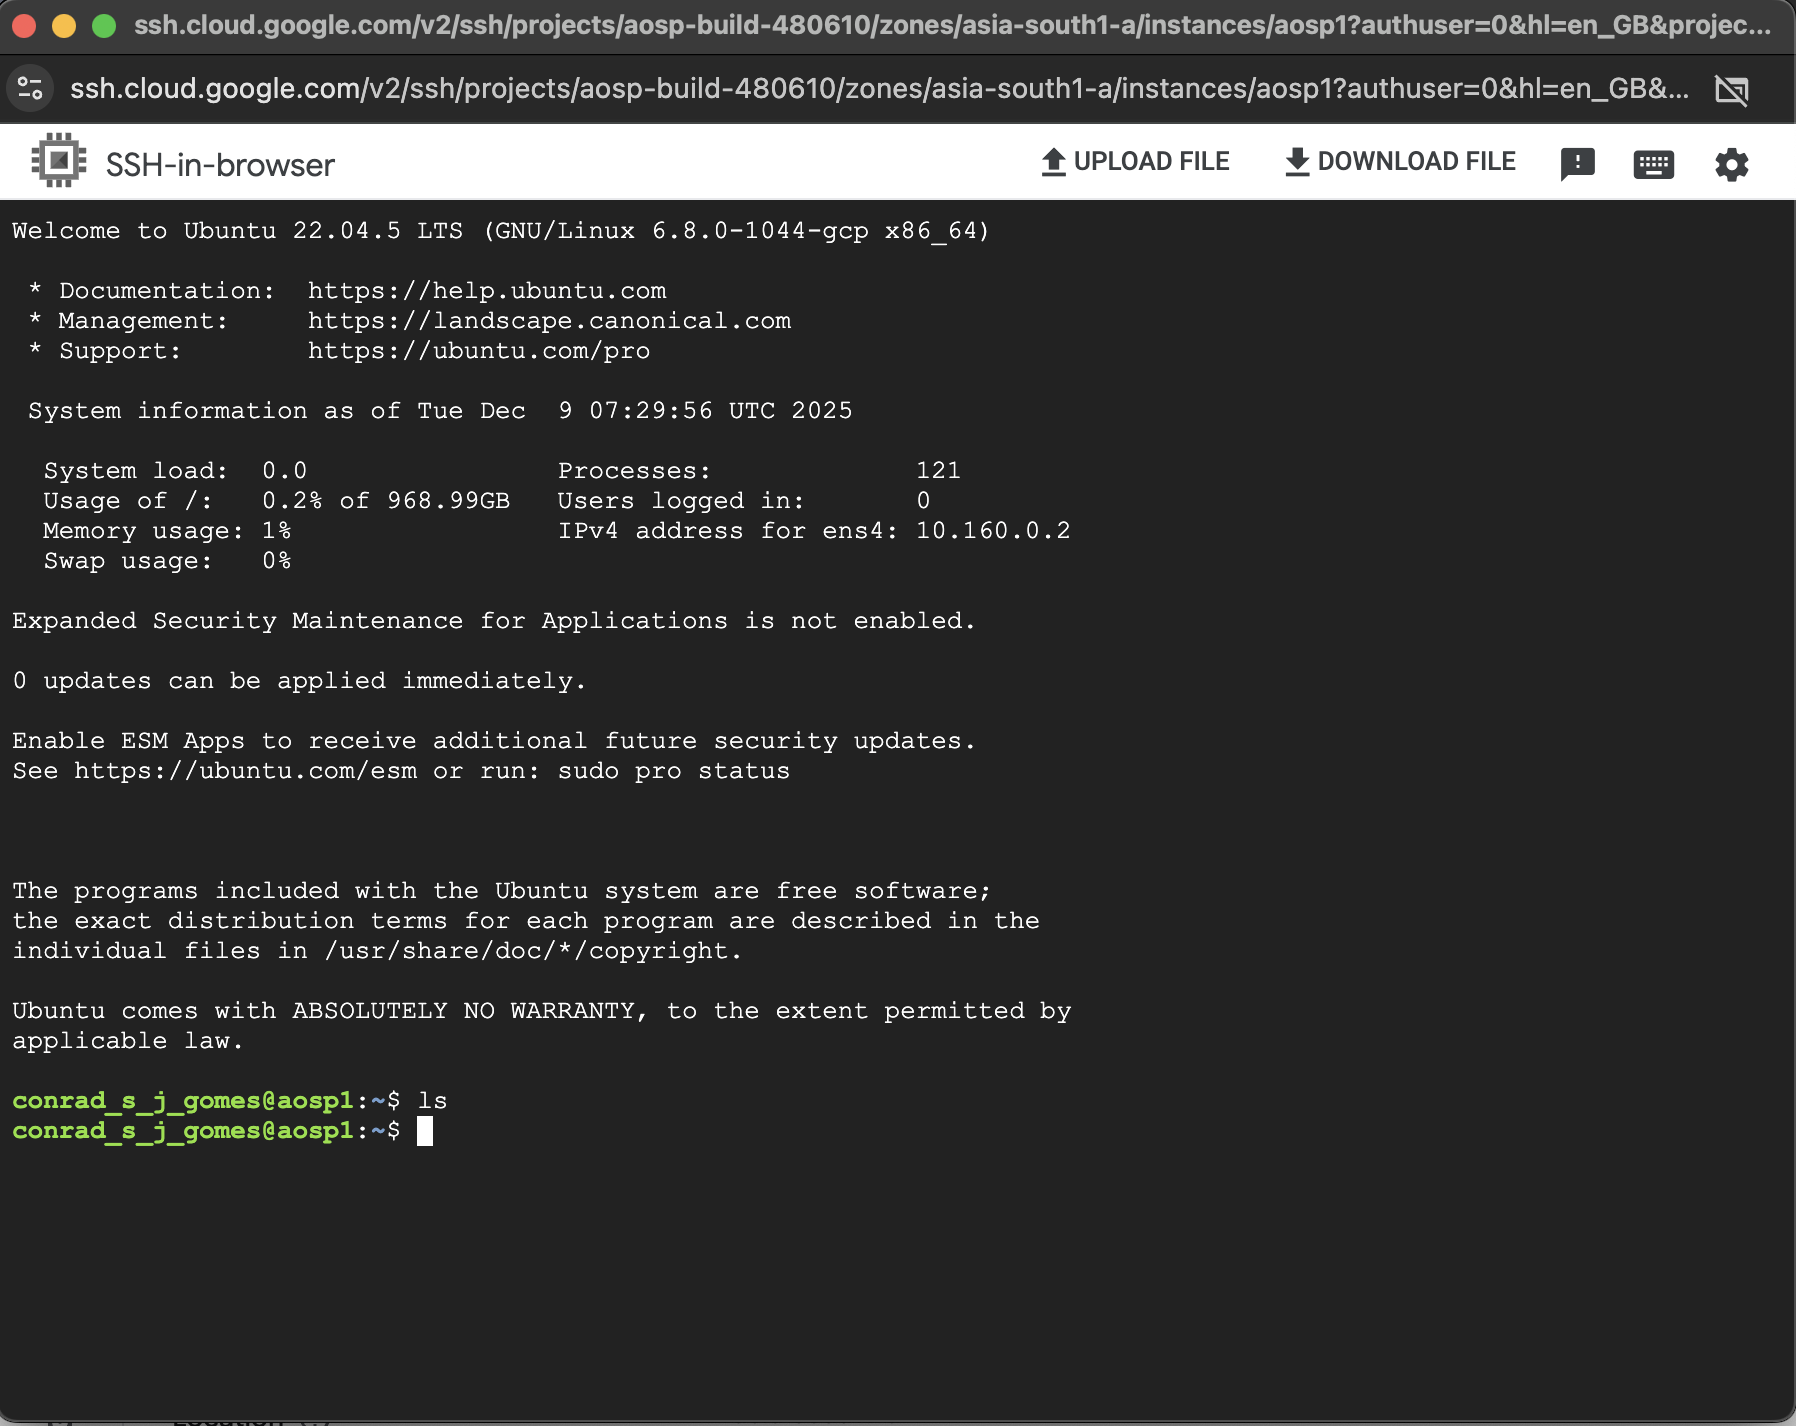The height and width of the screenshot is (1426, 1796).
Task: Open the SSH-in-browser settings gear
Action: pyautogui.click(x=1733, y=163)
